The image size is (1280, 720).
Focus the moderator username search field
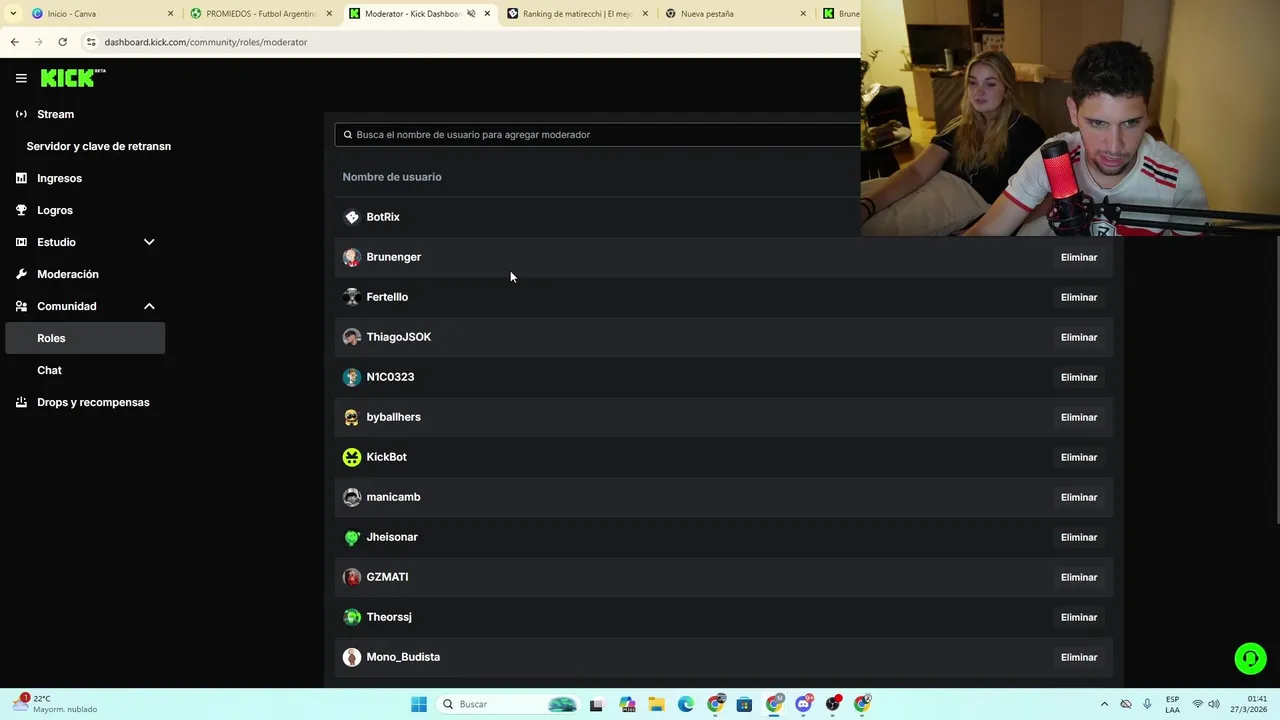tap(598, 134)
